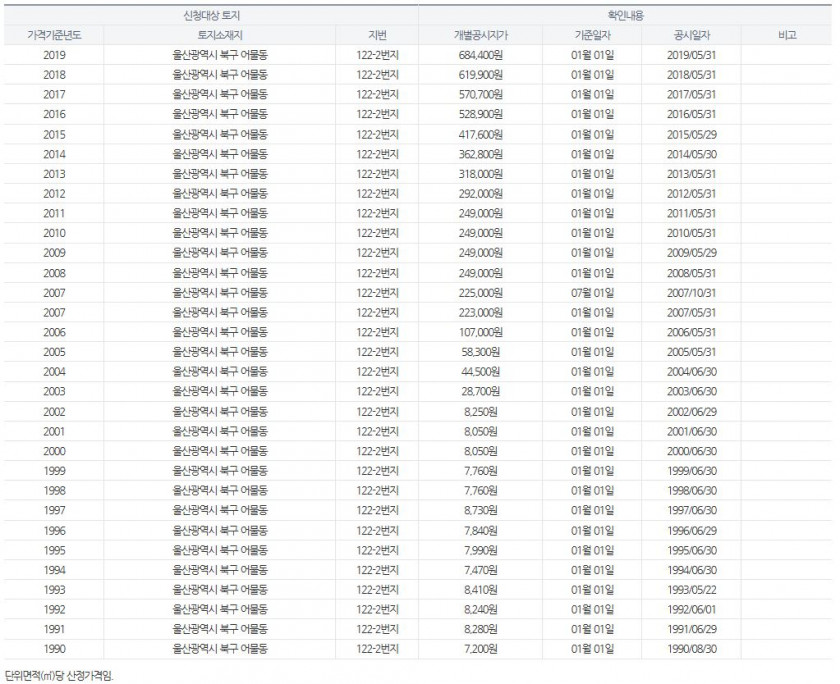Select the 2011 year cell
Viewport: 840px width, 684px height.
[54, 214]
